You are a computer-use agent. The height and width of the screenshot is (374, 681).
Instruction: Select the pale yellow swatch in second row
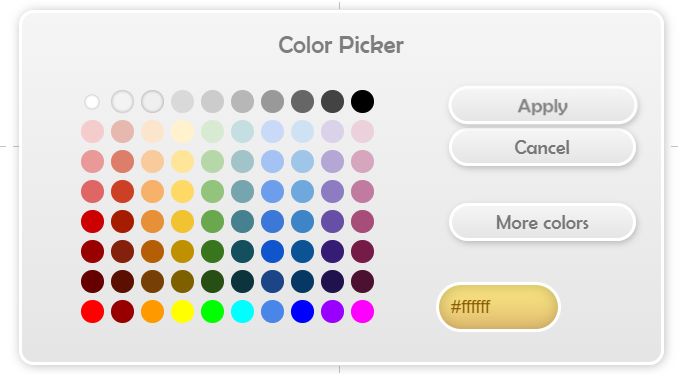[x=182, y=132]
